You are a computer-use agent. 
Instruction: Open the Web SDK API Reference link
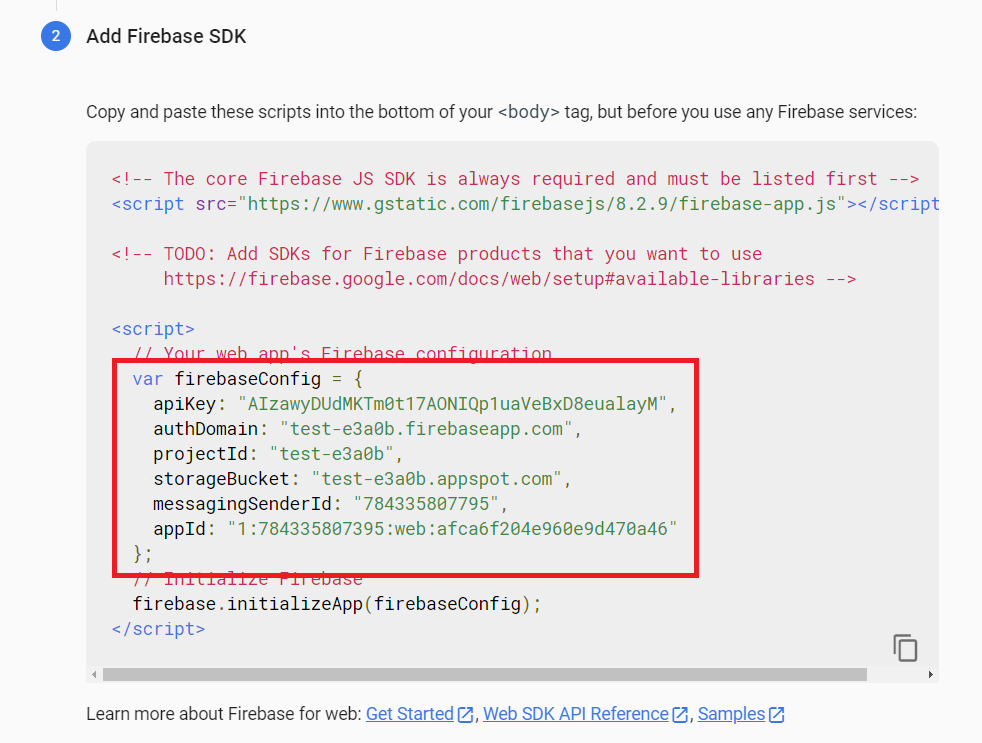tap(576, 714)
